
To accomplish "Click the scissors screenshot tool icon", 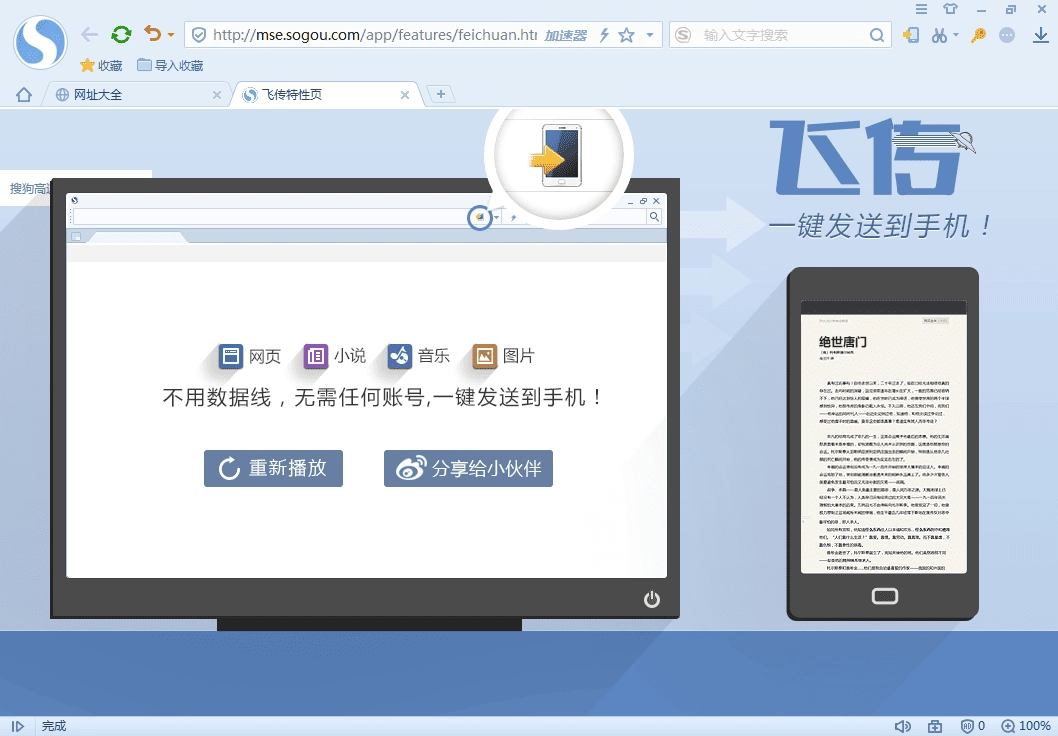I will tap(939, 35).
